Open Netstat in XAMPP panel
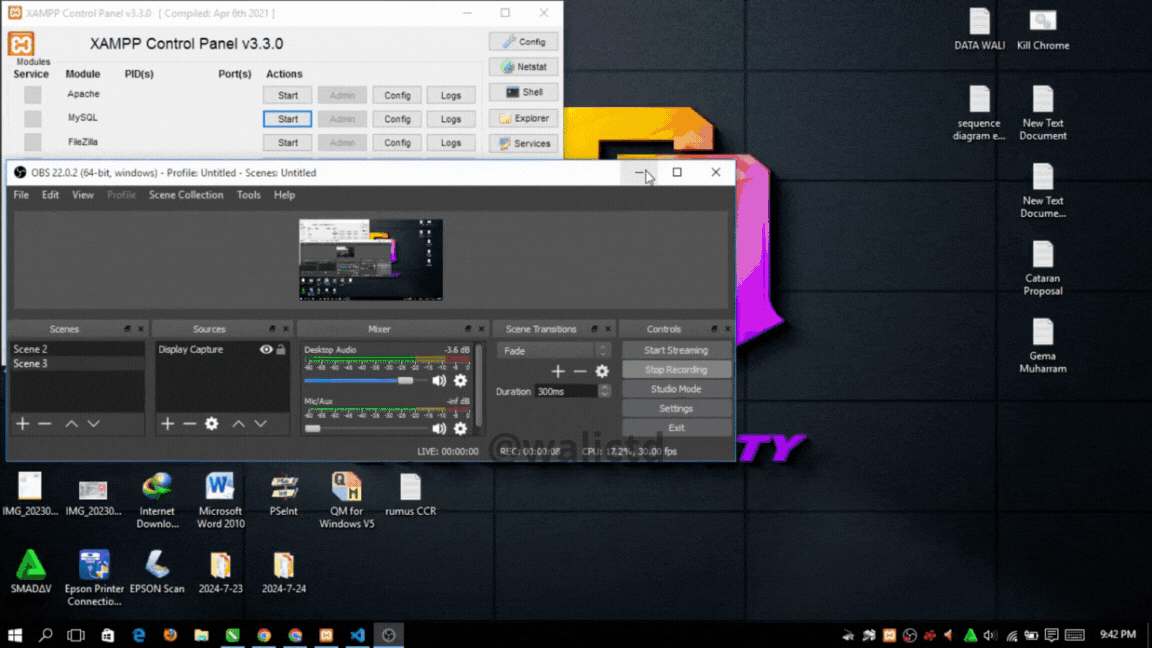Screen dimensions: 1152x648 [523, 67]
